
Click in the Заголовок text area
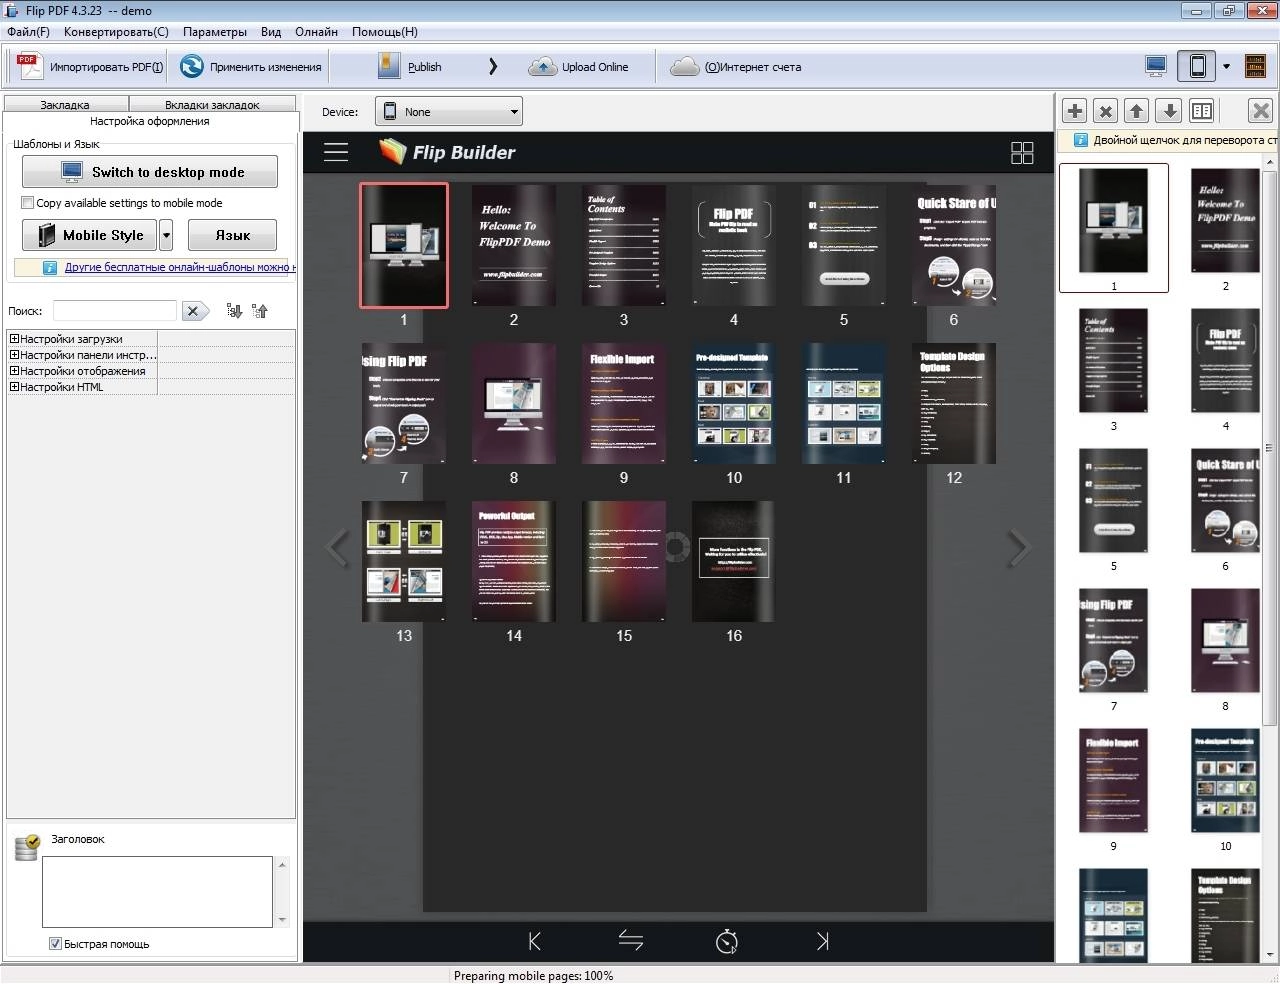158,891
